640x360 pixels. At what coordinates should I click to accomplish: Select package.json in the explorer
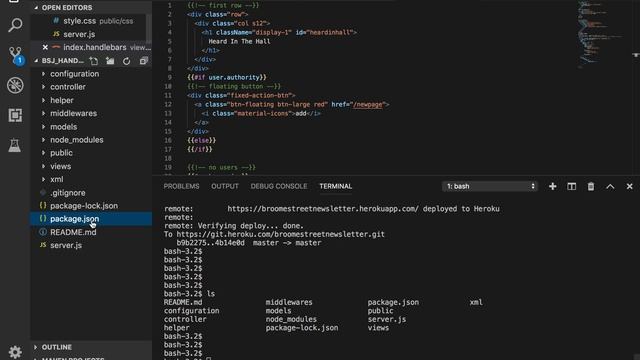pyautogui.click(x=91, y=219)
